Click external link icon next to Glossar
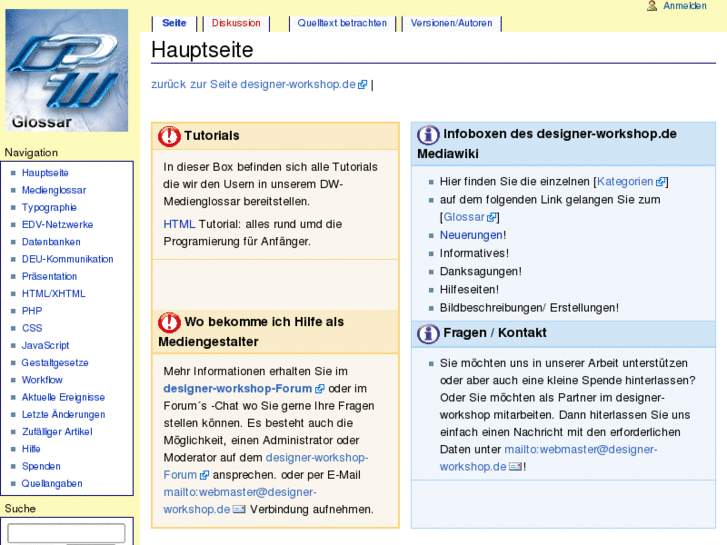This screenshot has width=727, height=545. click(x=491, y=217)
